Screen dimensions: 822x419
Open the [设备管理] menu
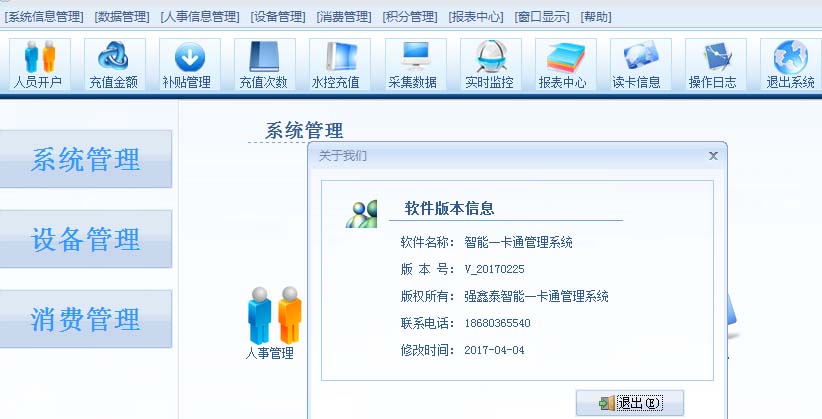tap(278, 17)
